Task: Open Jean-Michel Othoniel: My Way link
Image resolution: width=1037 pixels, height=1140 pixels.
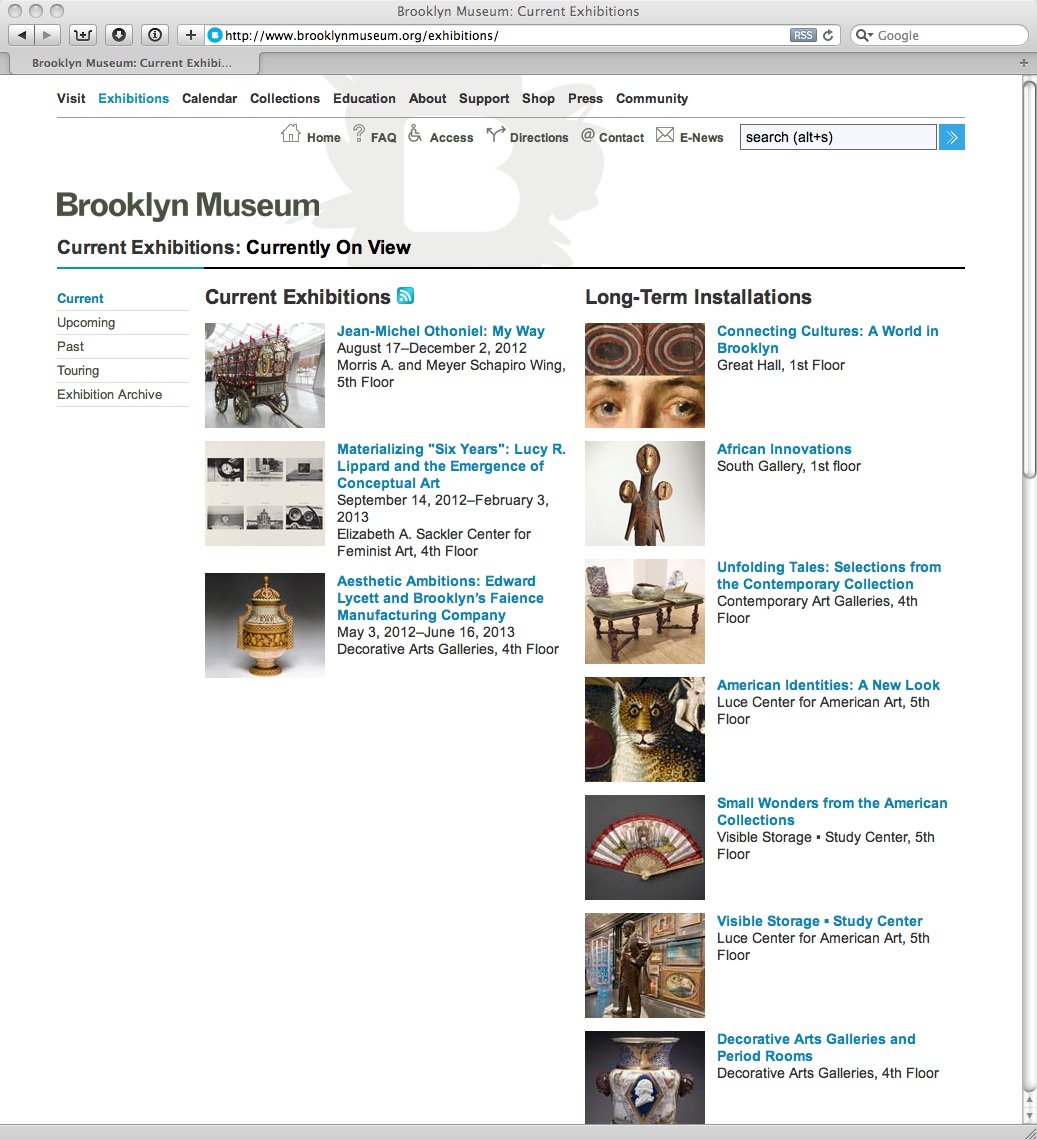Action: click(441, 331)
